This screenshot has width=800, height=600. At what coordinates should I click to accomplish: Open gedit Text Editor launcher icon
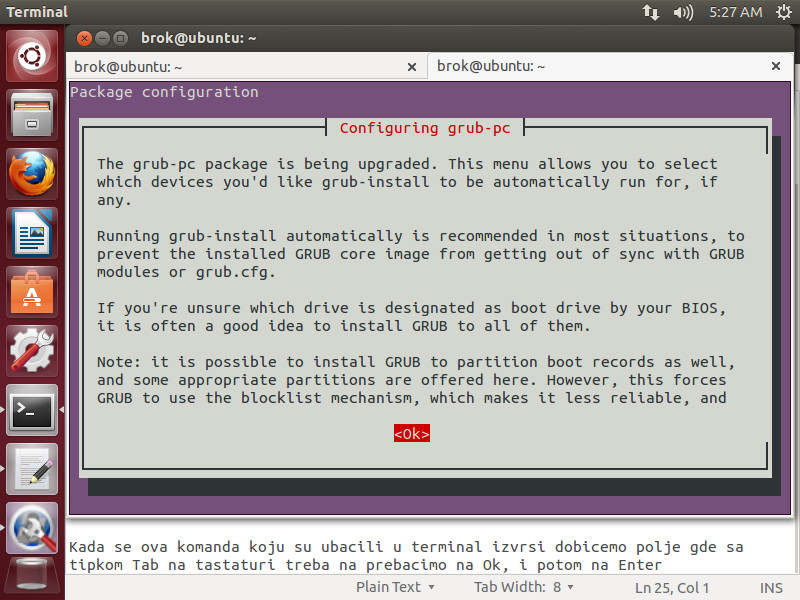32,469
